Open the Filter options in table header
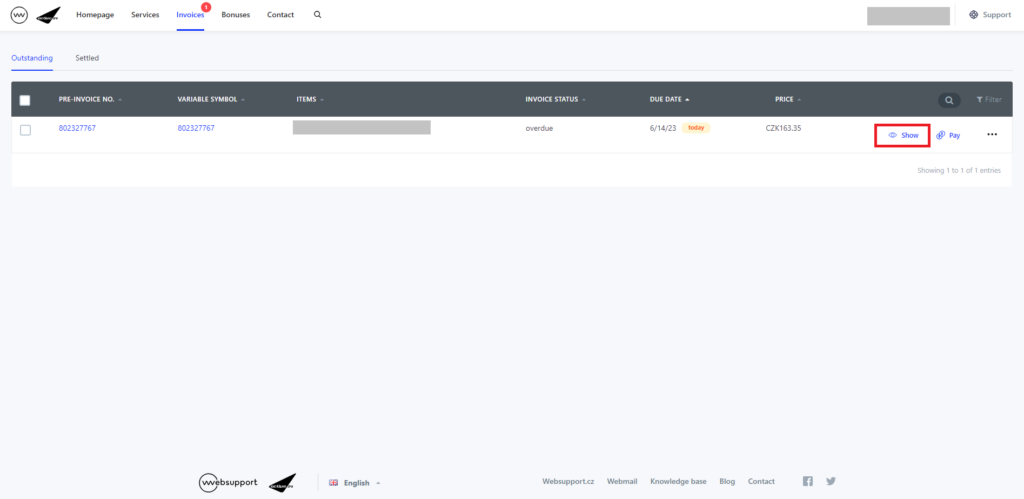The width and height of the screenshot is (1024, 499). click(988, 100)
